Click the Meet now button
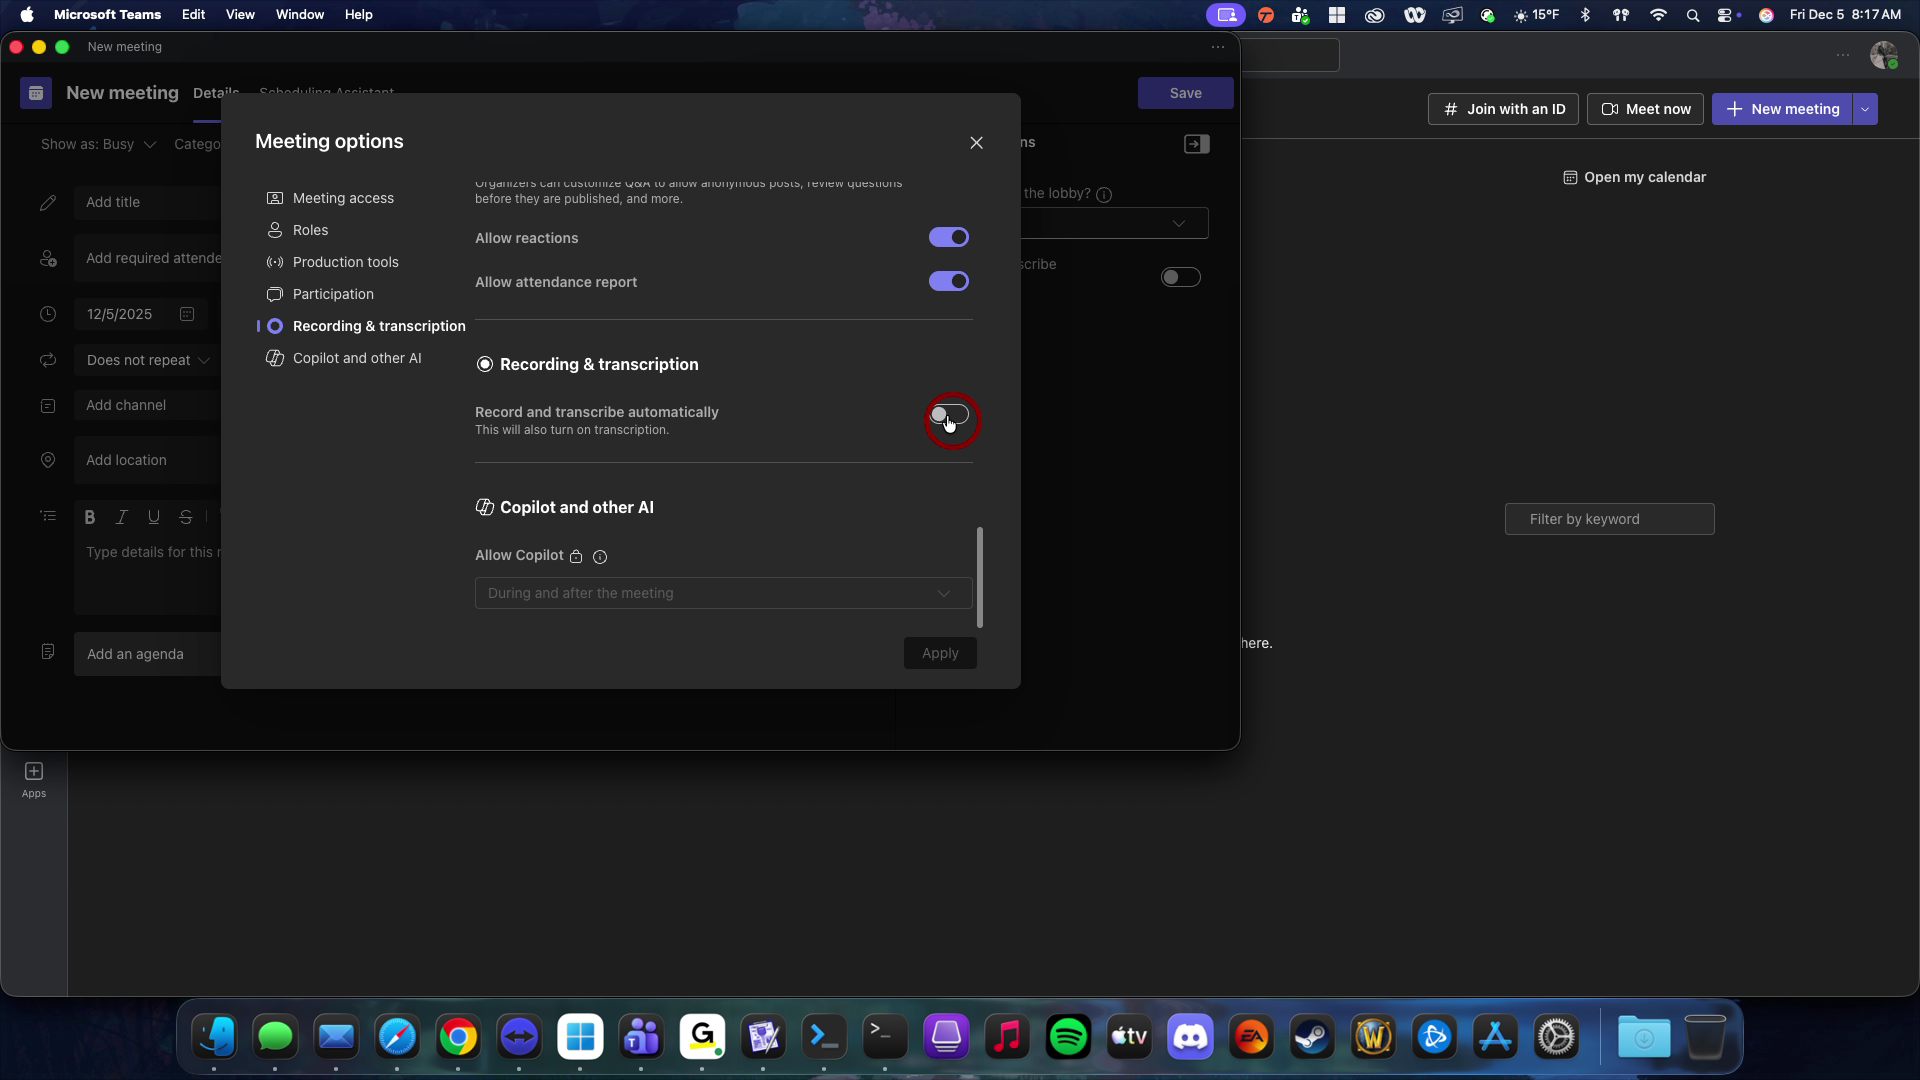1920x1080 pixels. coord(1646,109)
